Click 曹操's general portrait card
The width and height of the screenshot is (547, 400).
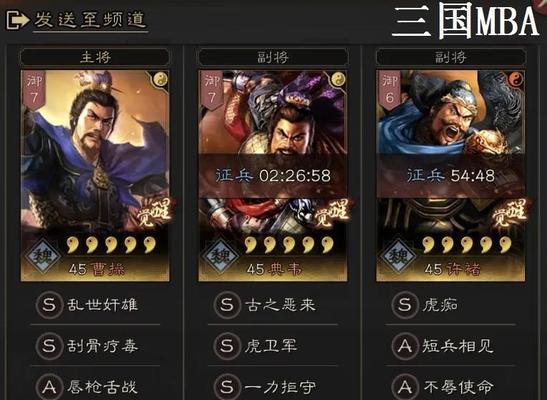pos(95,176)
